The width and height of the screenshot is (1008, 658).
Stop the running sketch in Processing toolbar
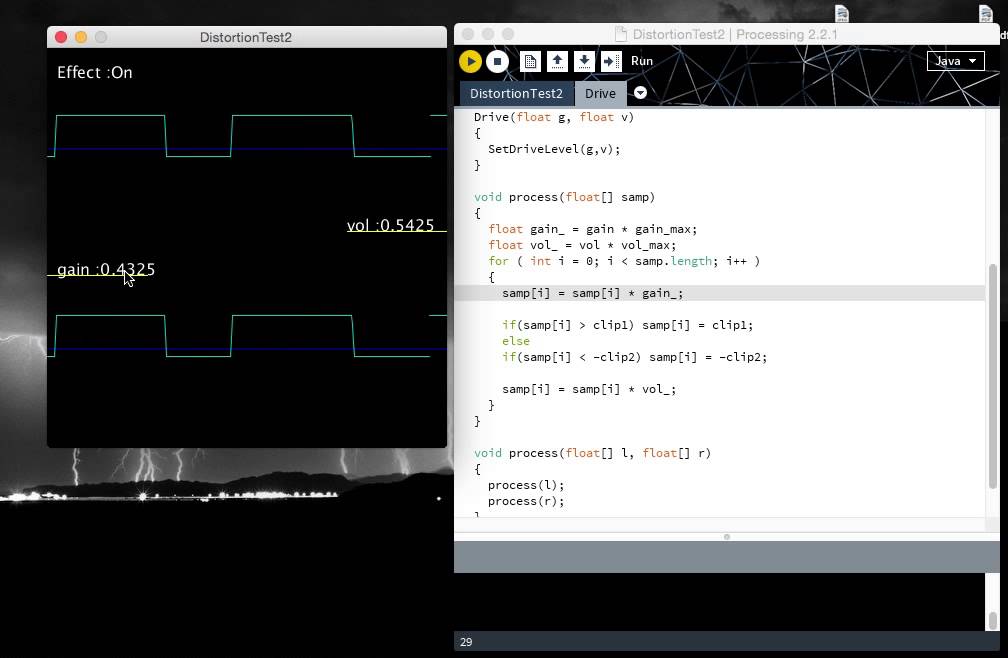(497, 61)
